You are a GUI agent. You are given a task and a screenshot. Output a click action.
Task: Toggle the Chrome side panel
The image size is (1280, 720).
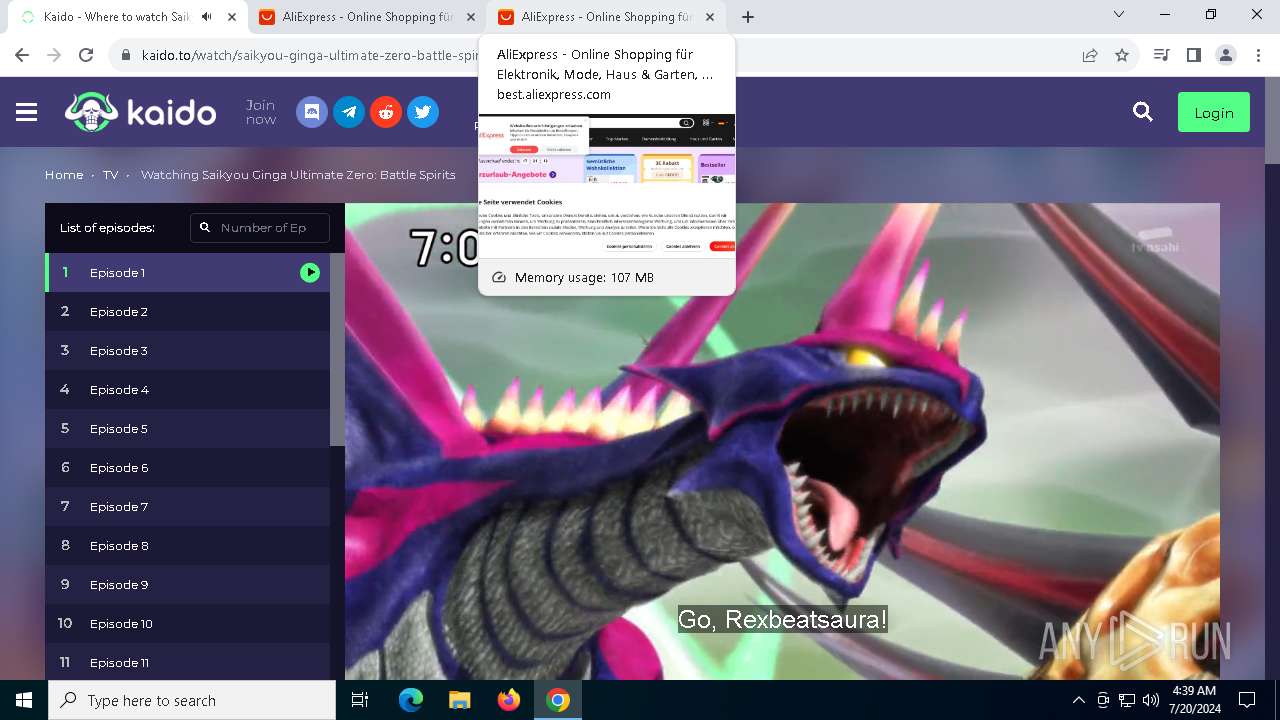(x=1193, y=55)
